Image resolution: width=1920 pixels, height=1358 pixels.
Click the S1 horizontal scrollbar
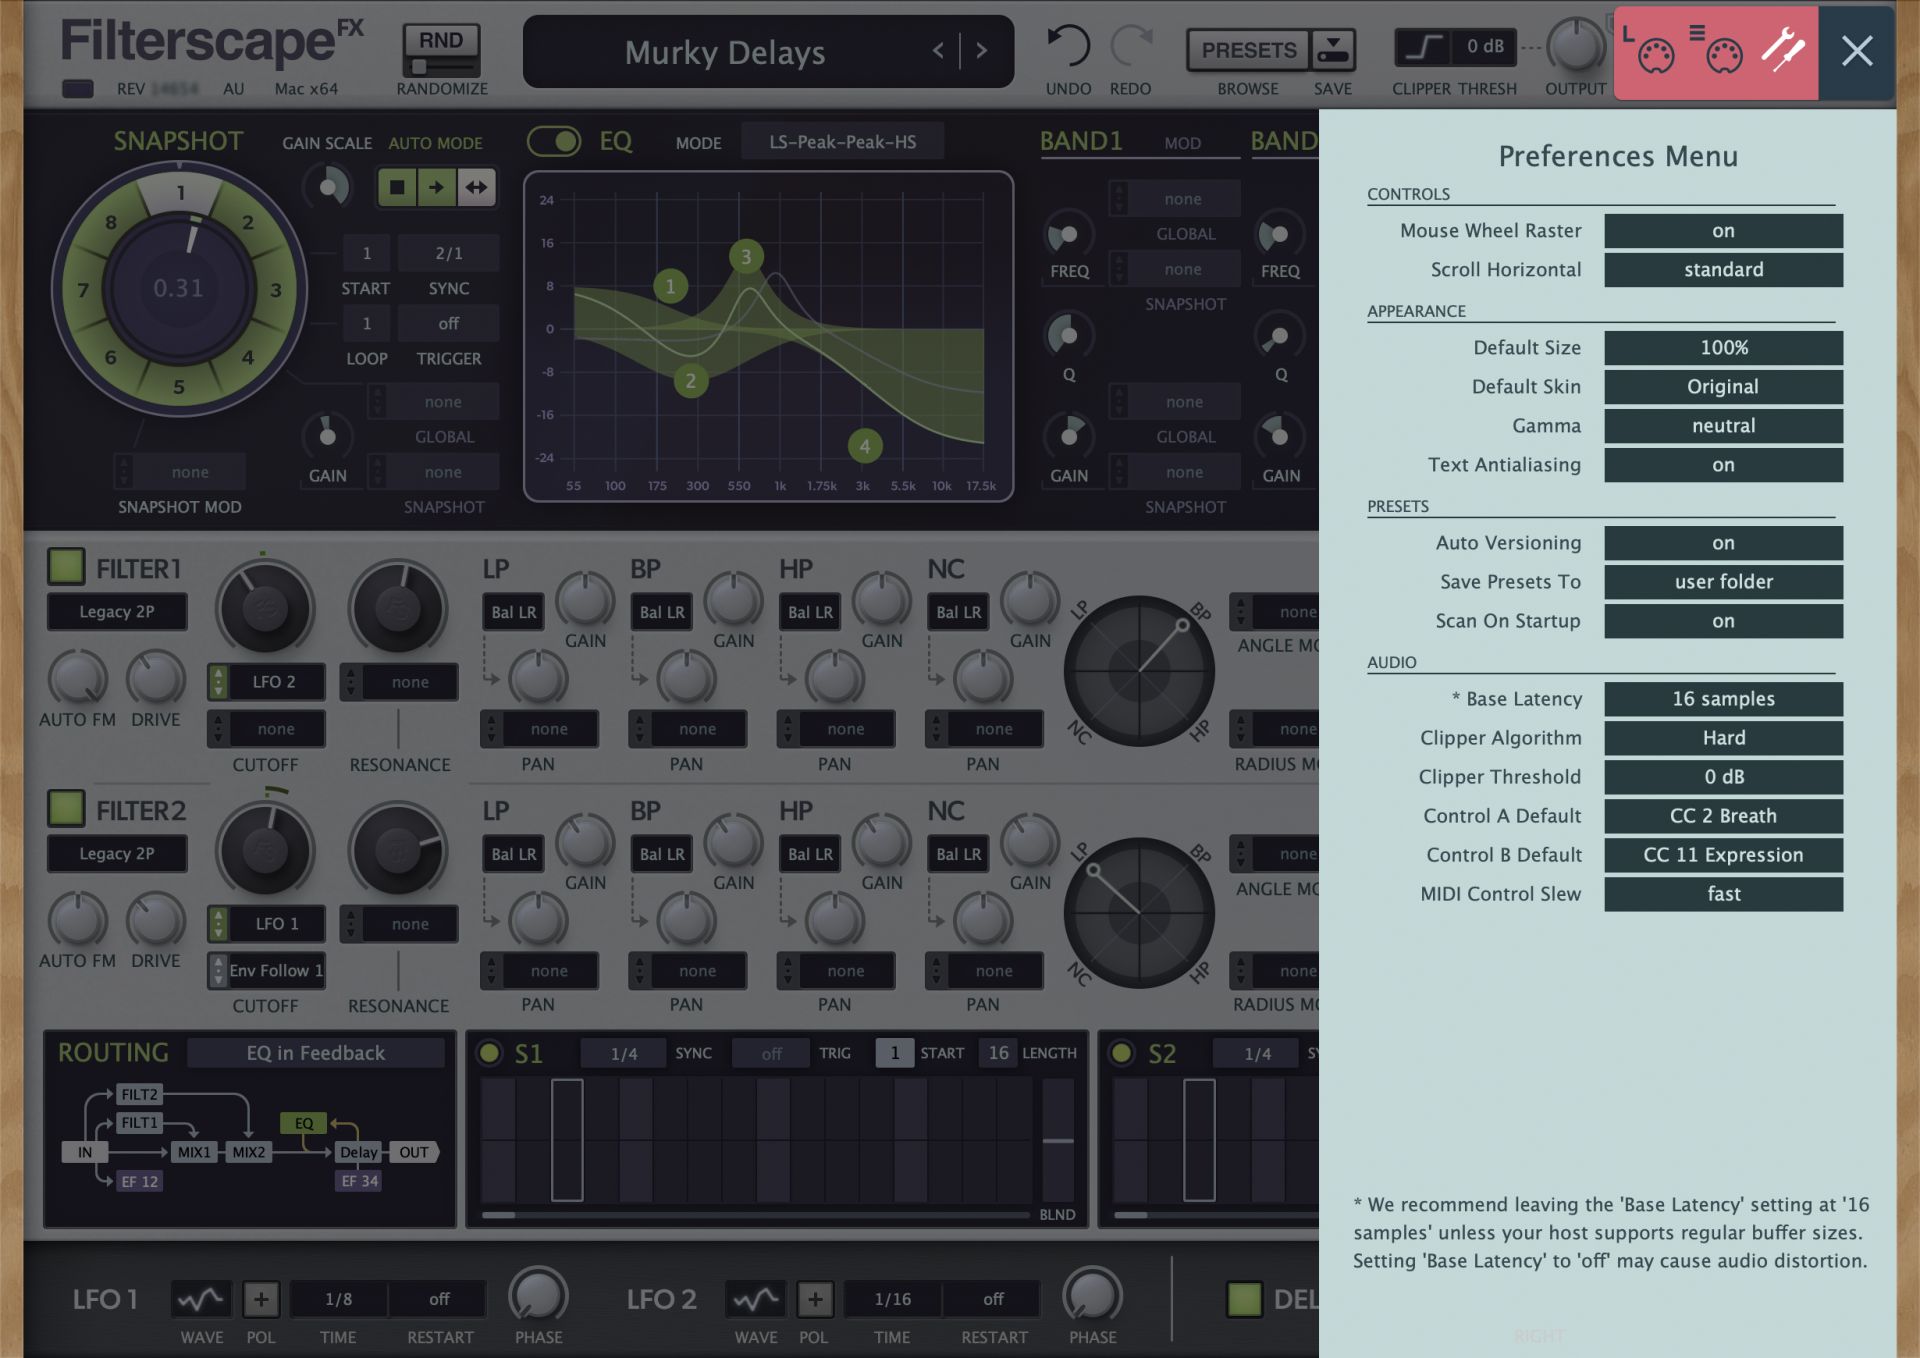point(755,1215)
